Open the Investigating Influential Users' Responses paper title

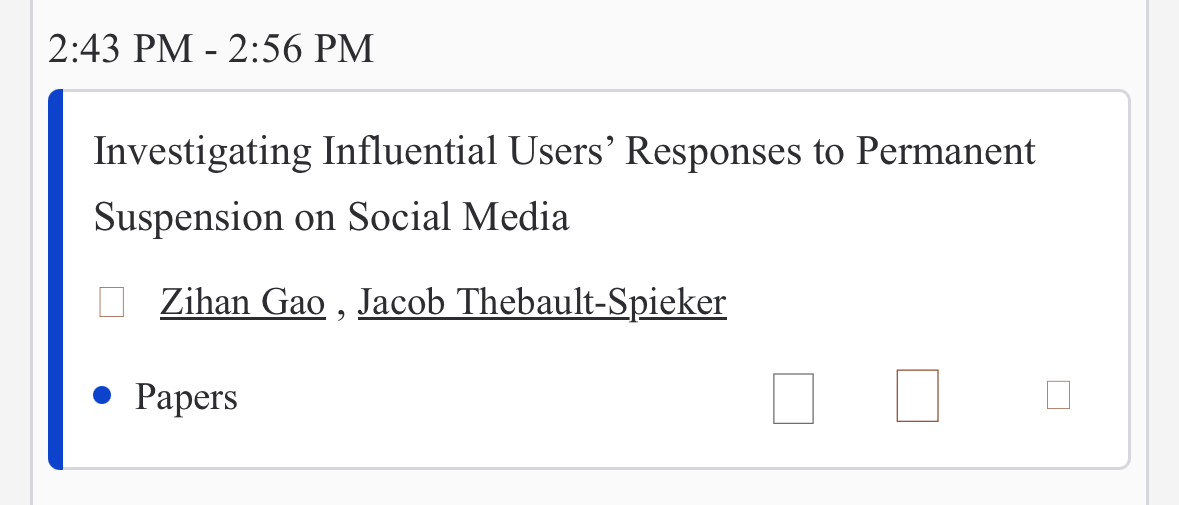(x=565, y=184)
